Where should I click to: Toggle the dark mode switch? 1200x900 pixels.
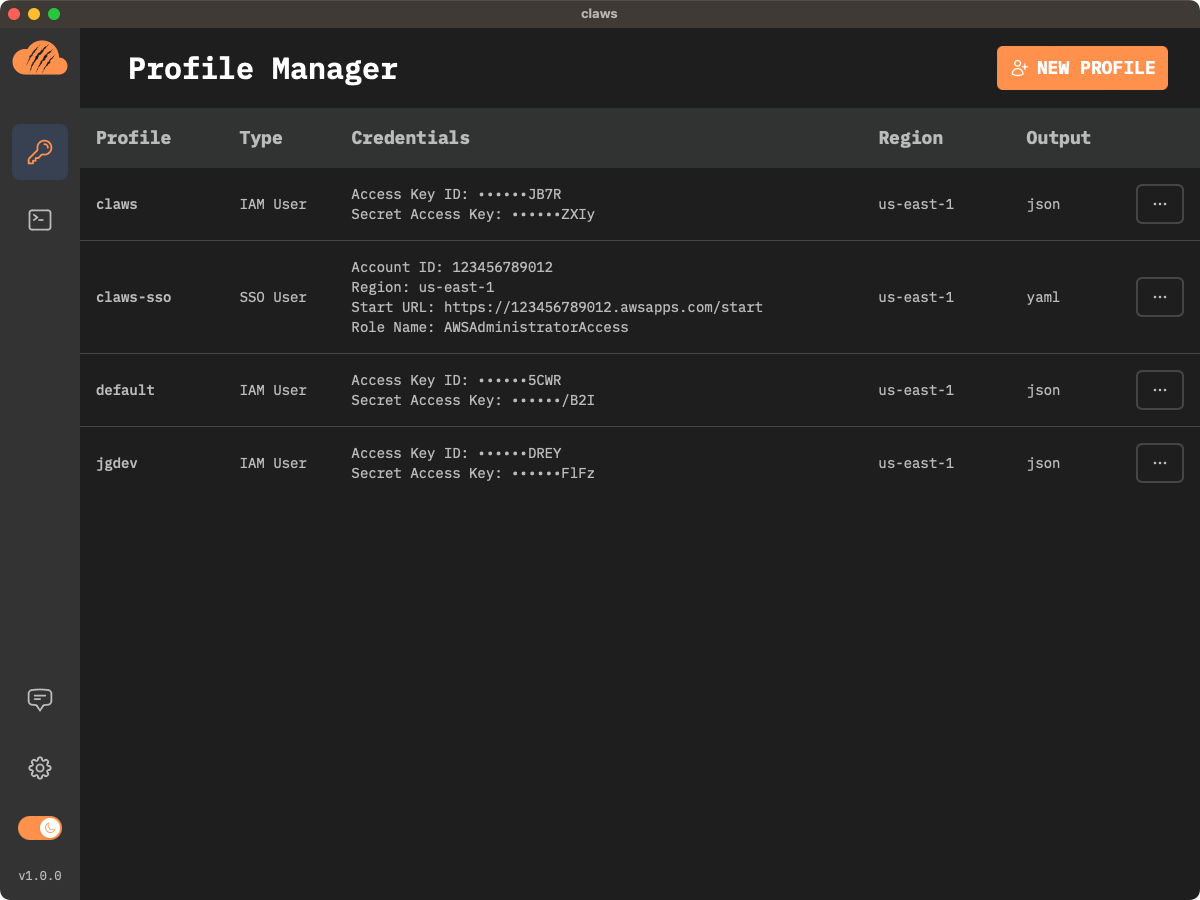[x=40, y=828]
